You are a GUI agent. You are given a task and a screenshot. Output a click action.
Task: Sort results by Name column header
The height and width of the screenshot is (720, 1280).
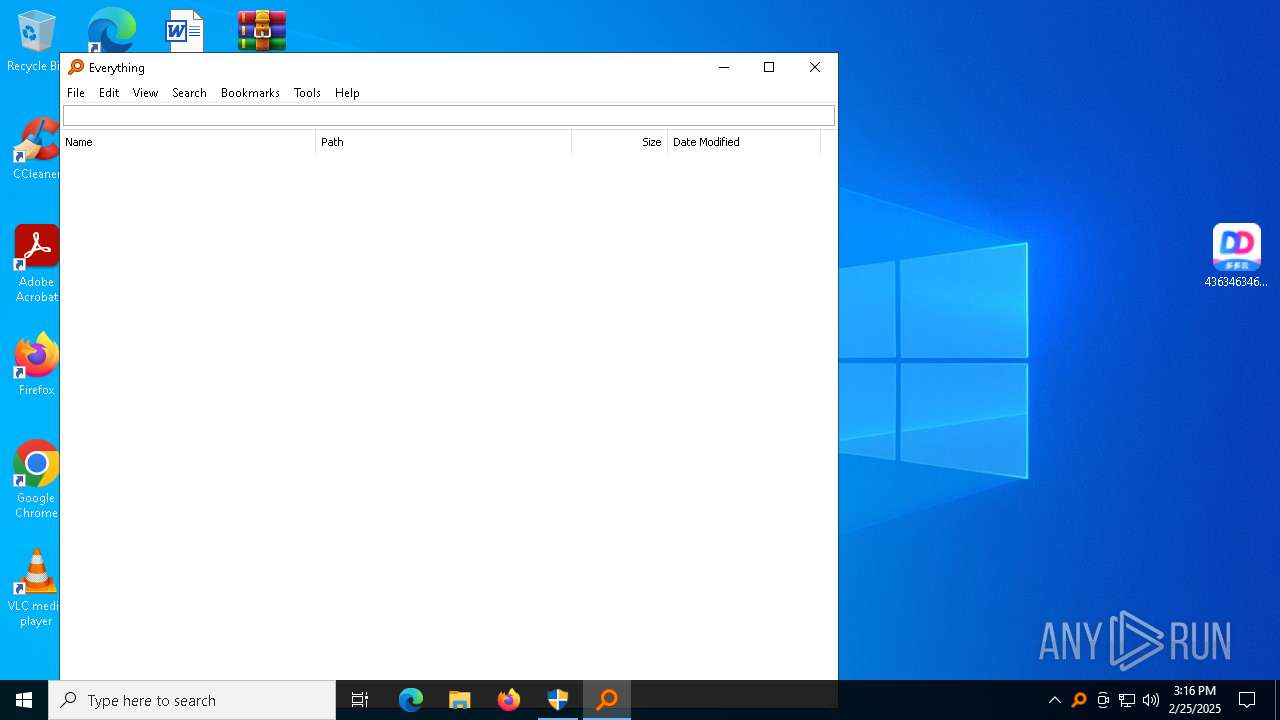point(188,142)
